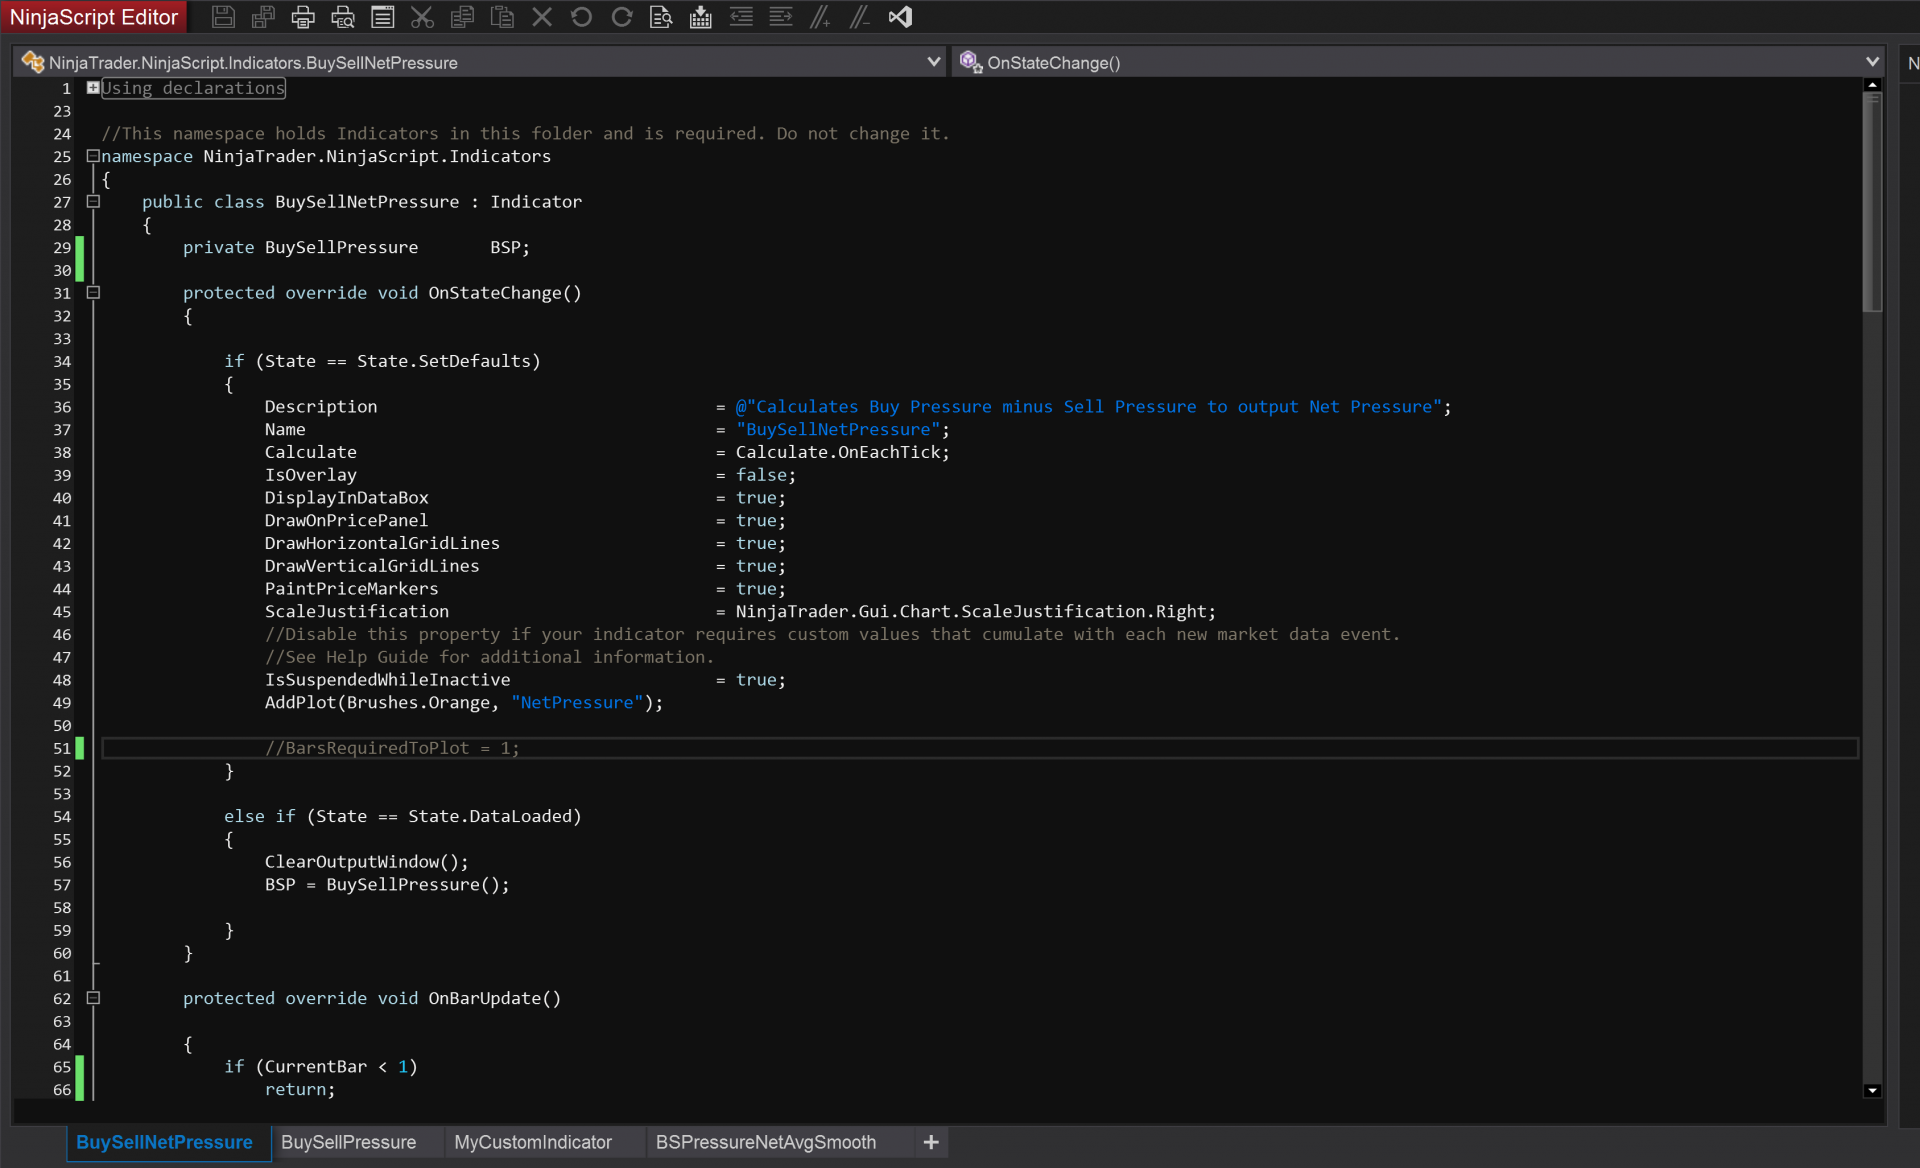The height and width of the screenshot is (1168, 1920).
Task: Switch to the BSPressureNetAvgSmooth tab
Action: 765,1142
